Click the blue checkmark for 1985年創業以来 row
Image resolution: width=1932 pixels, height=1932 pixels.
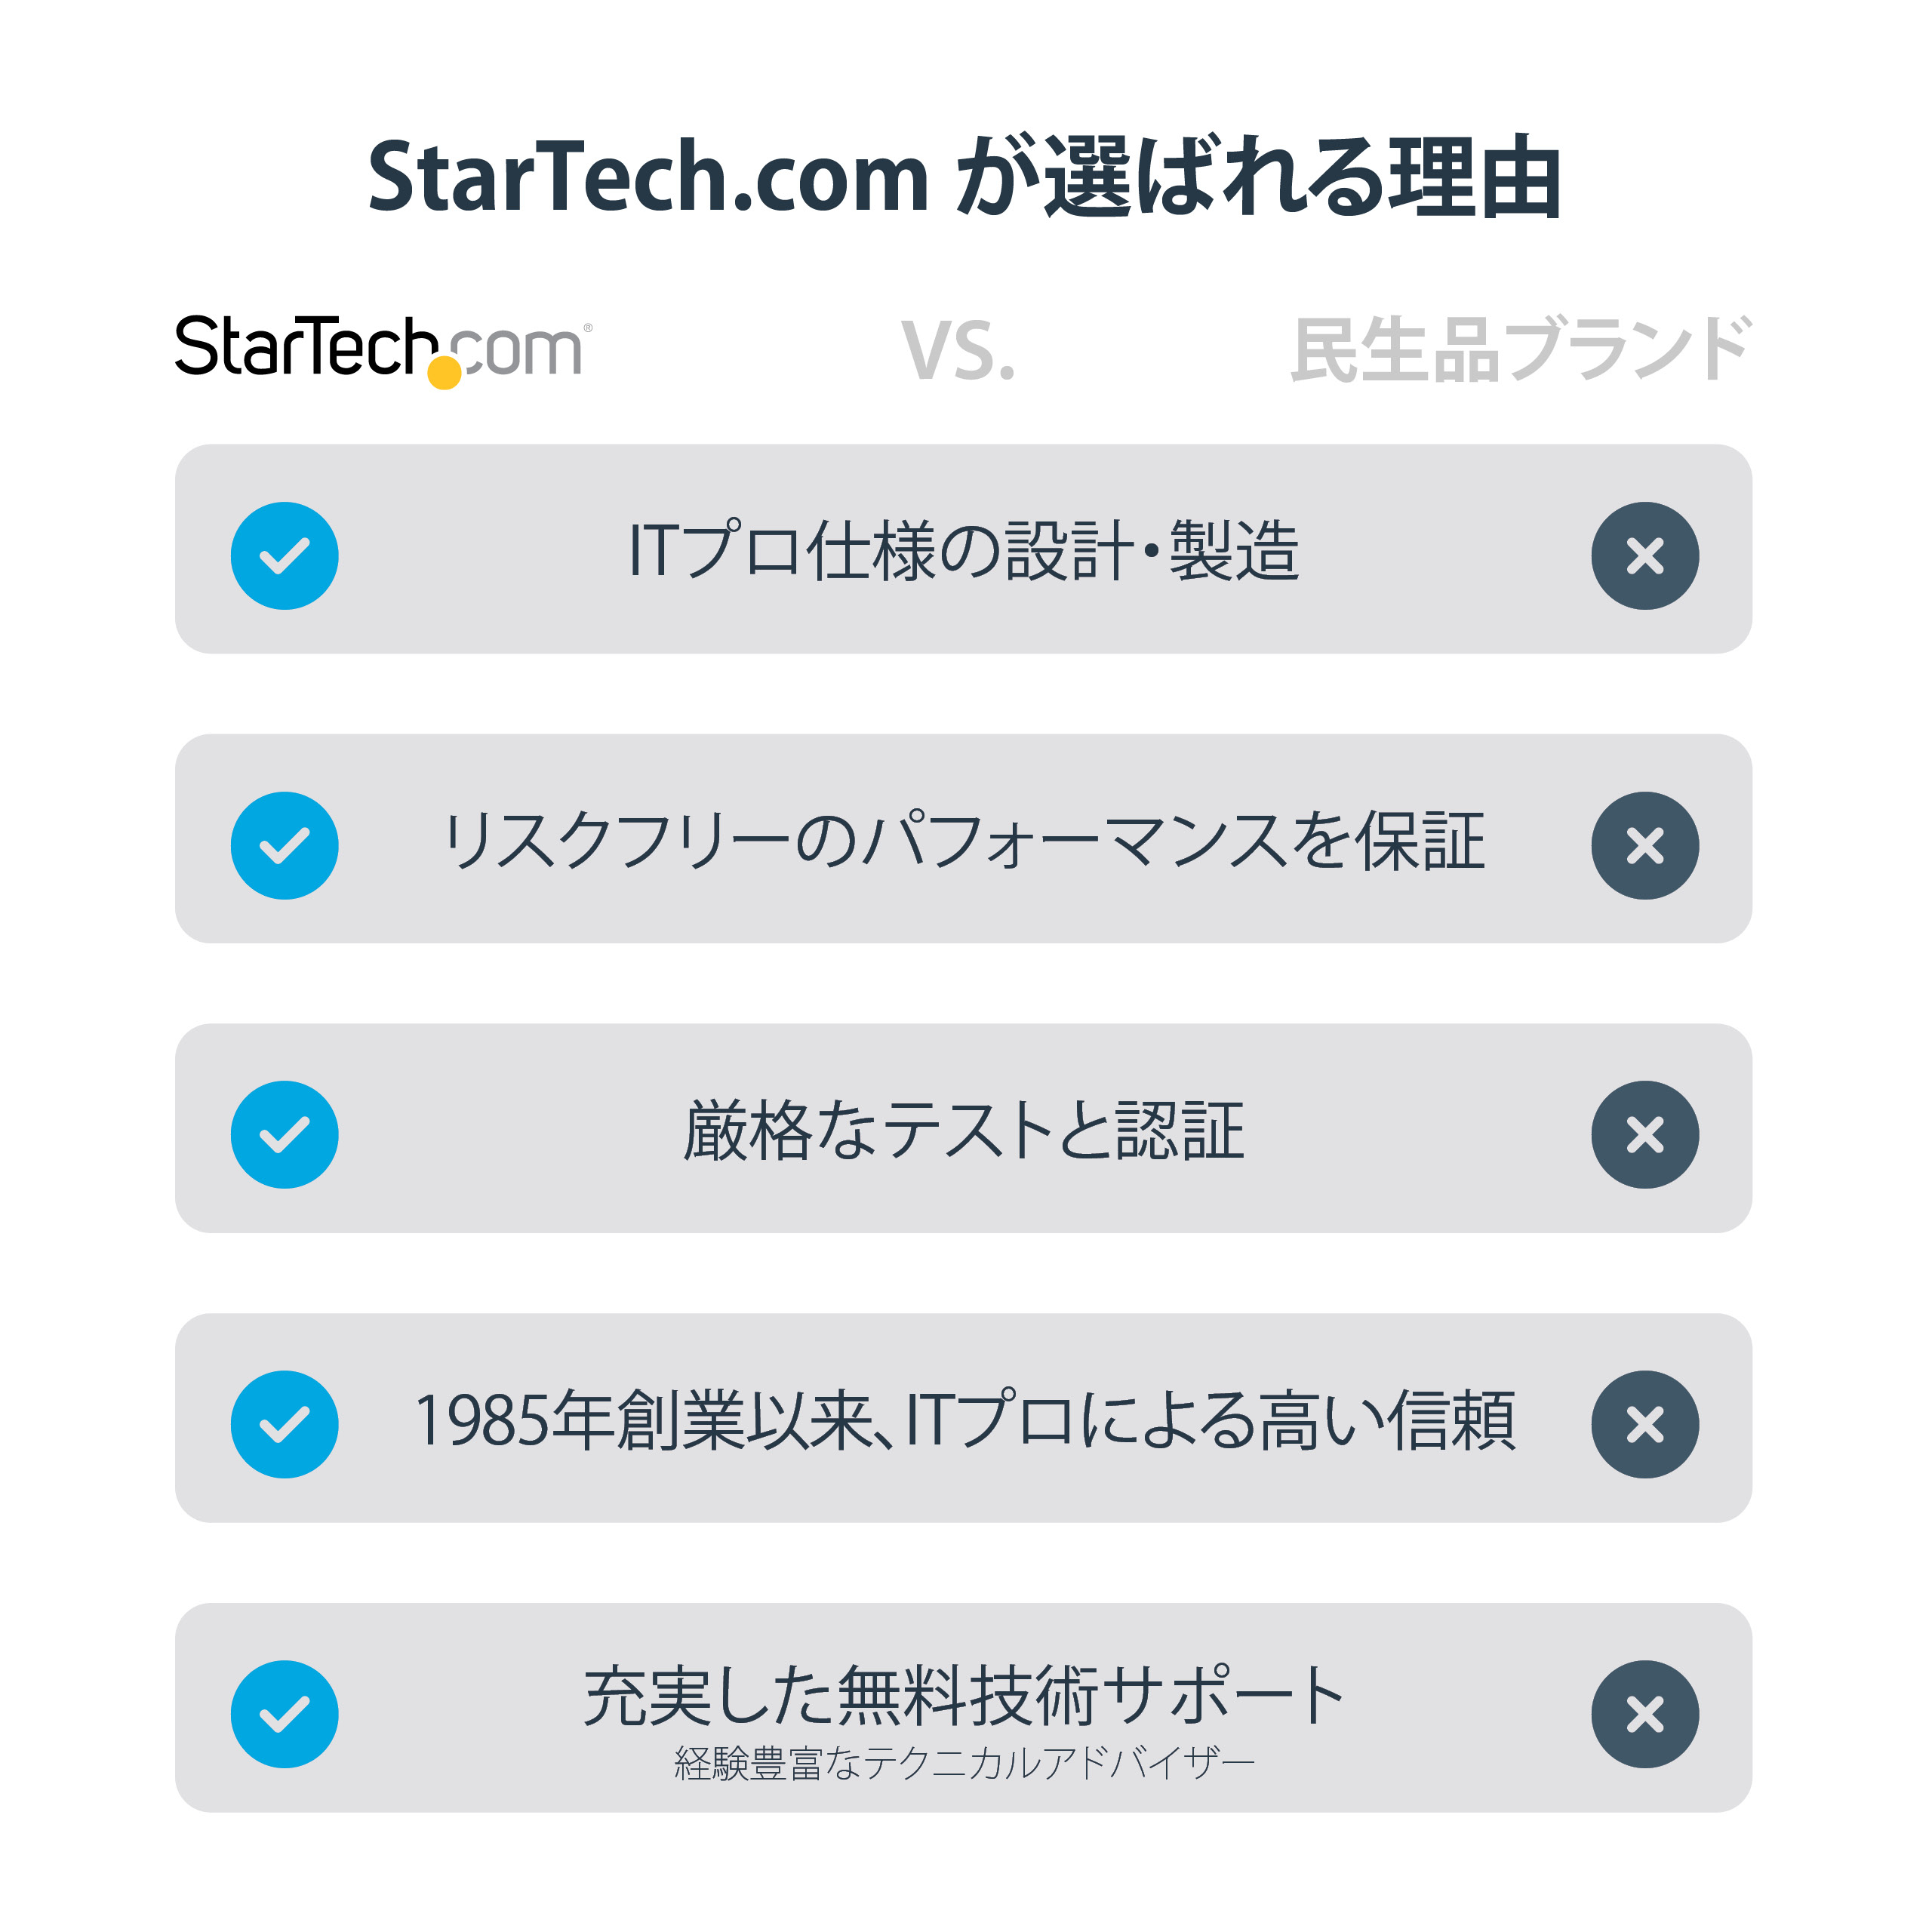point(285,1424)
